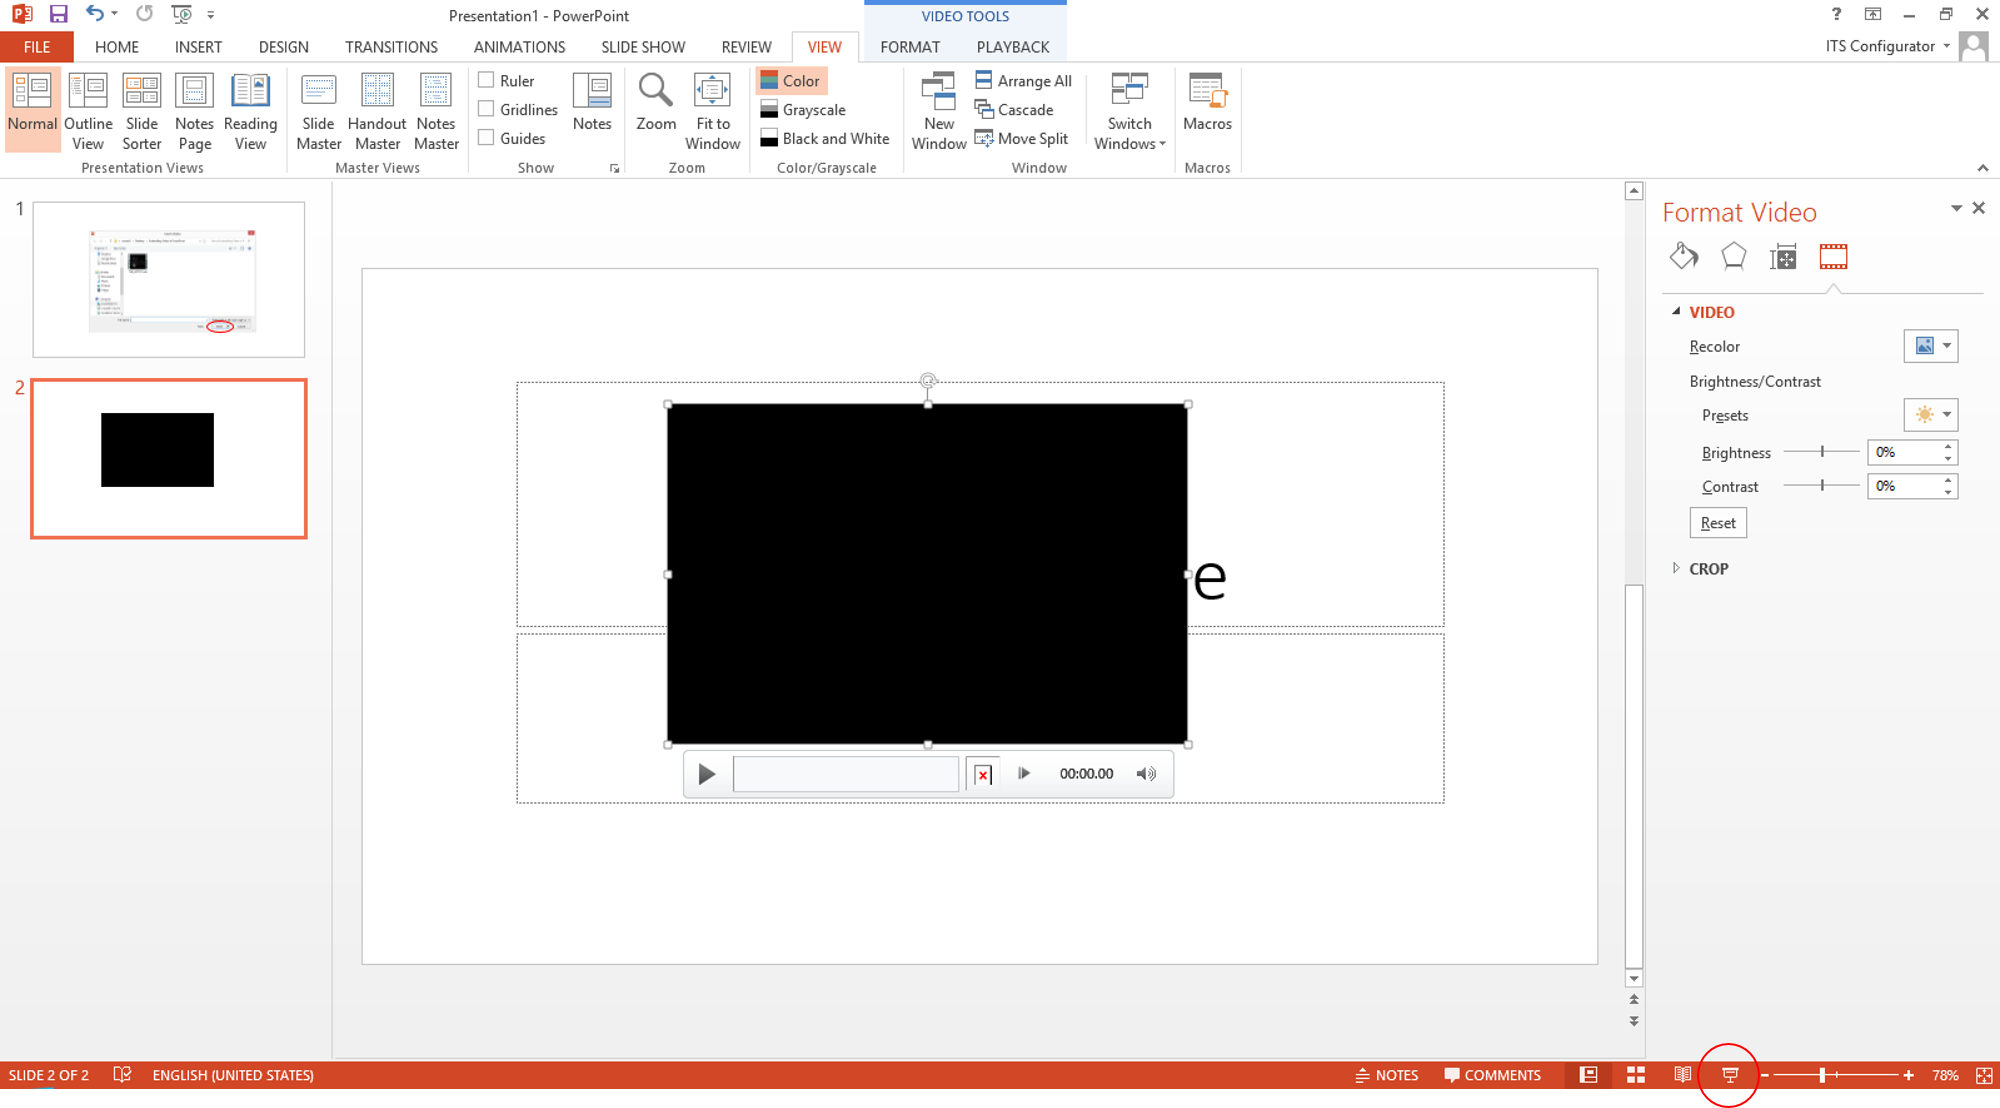Open Video Tools PLAYBACK tab

pos(1012,47)
